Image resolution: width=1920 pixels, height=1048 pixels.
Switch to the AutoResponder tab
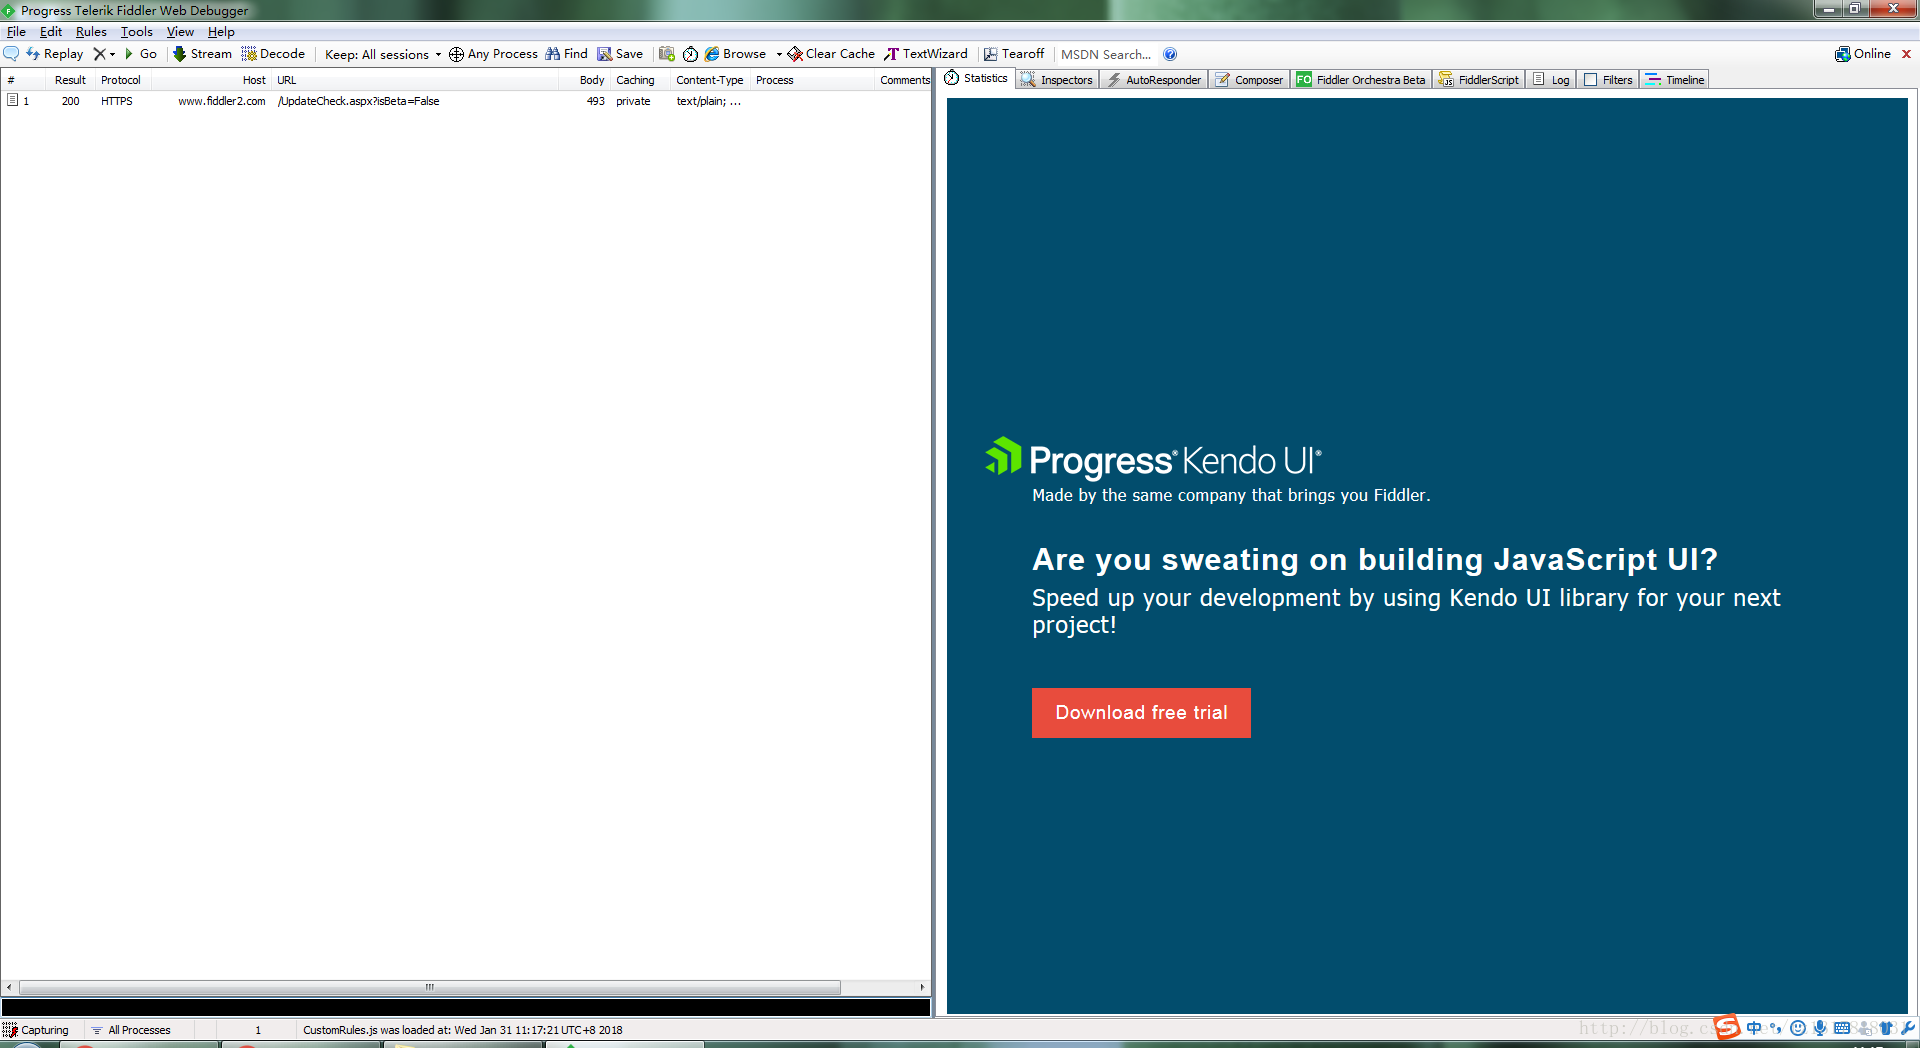(x=1154, y=80)
